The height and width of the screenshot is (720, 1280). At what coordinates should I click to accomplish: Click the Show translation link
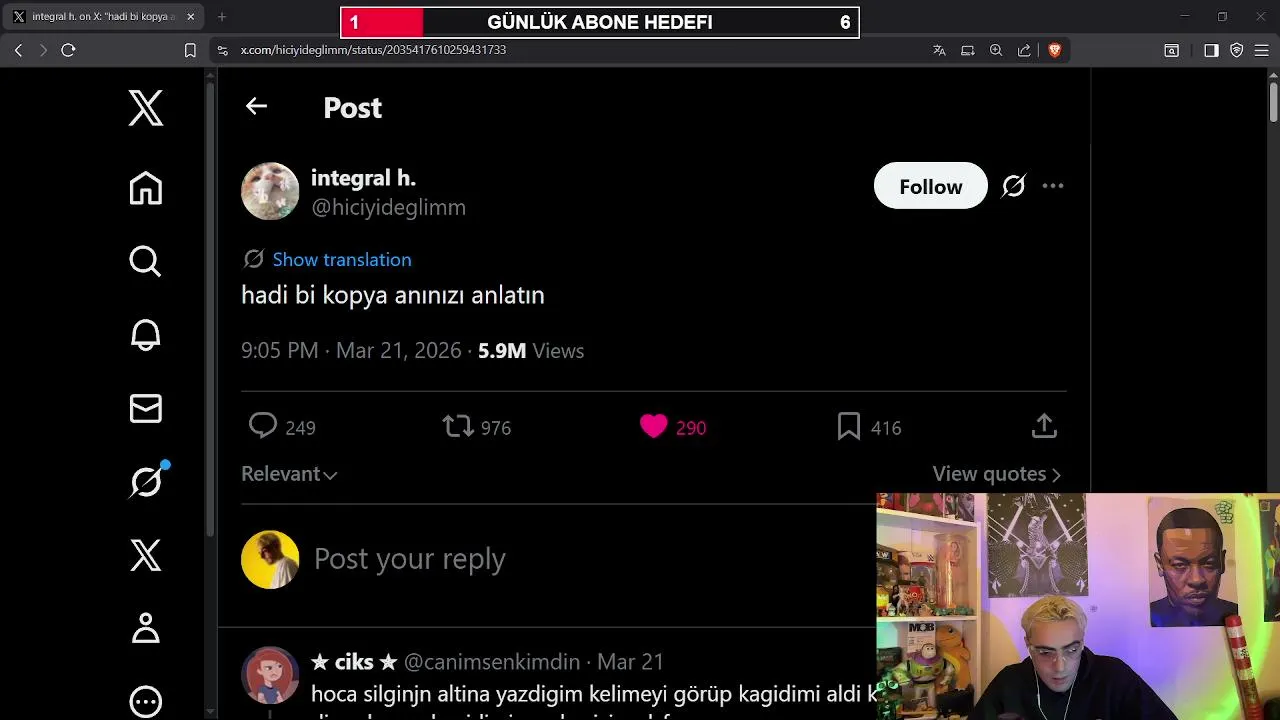tap(342, 259)
